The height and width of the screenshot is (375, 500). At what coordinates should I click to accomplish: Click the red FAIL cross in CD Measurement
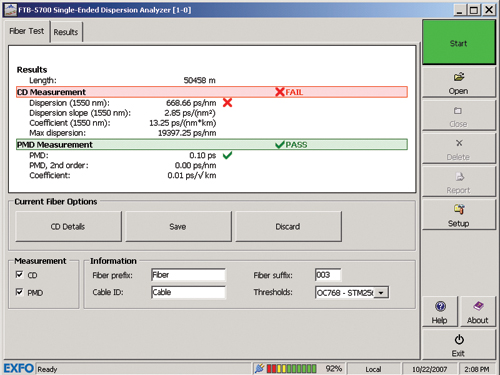pyautogui.click(x=280, y=92)
